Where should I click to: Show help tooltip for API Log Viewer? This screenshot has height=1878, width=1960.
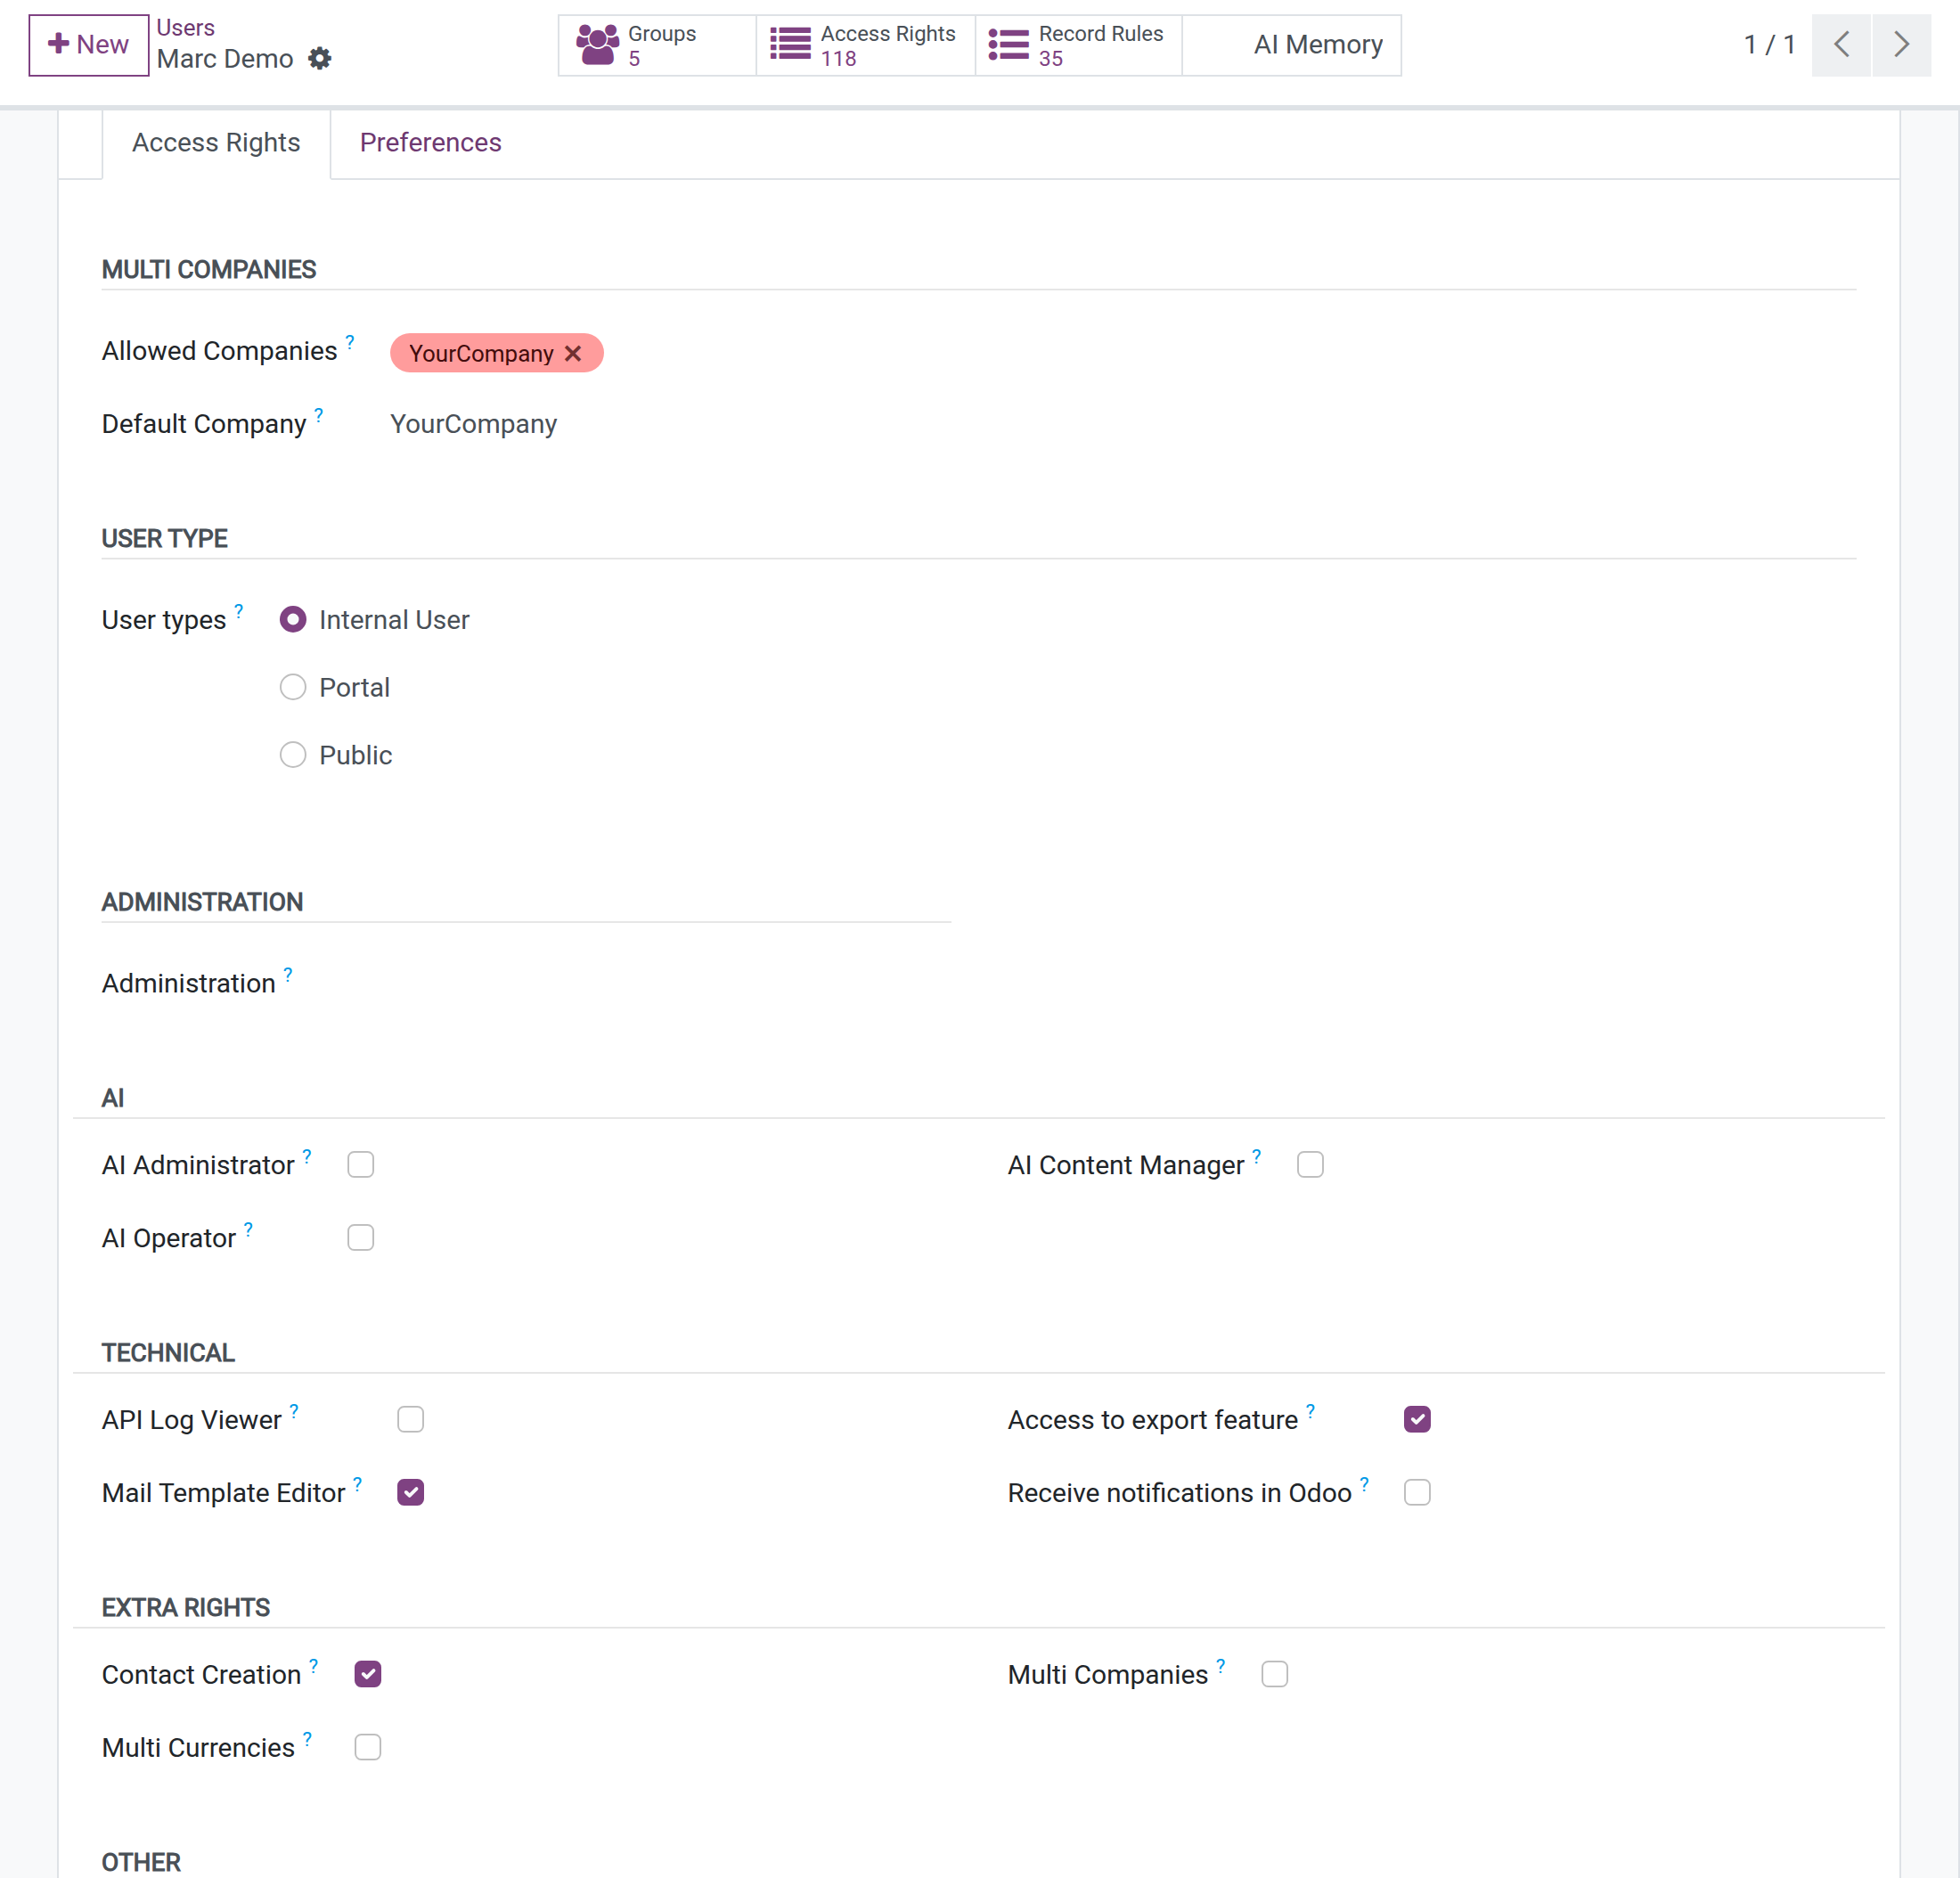(x=294, y=1411)
